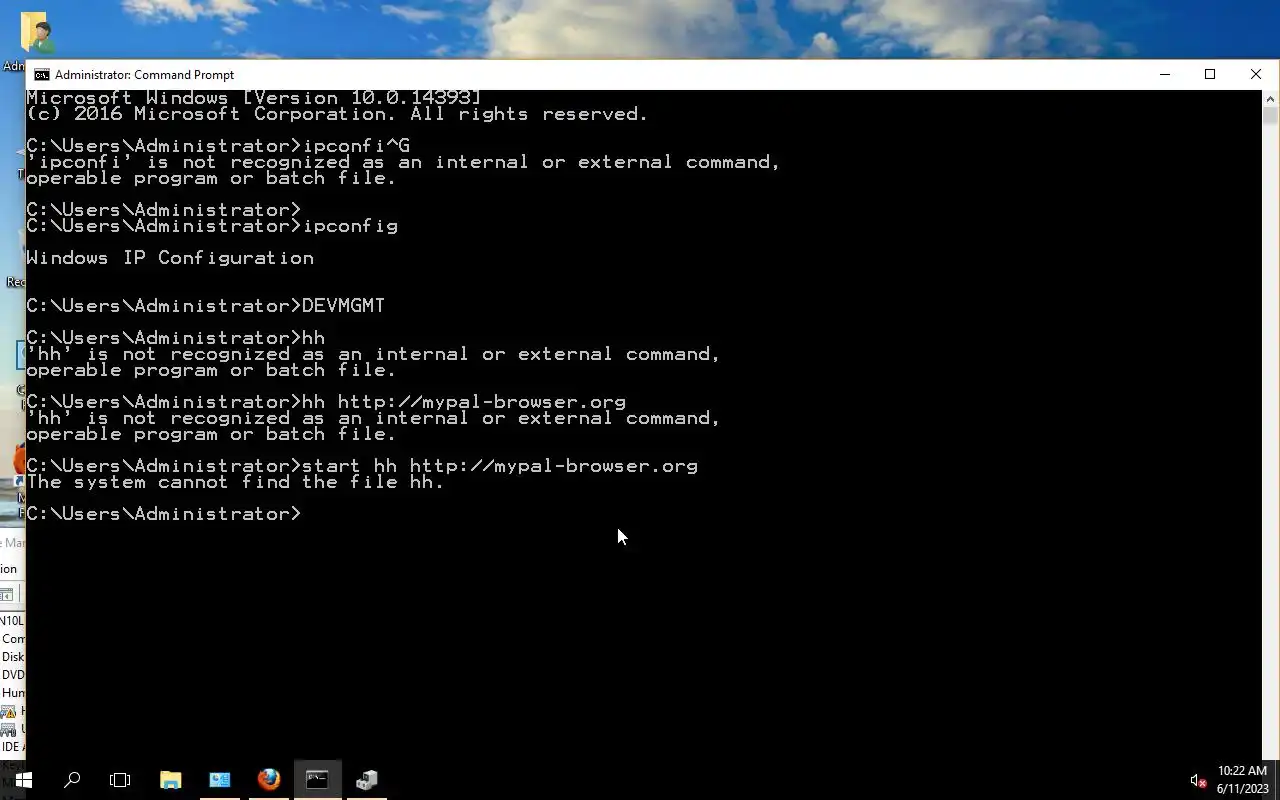Click 'The system cannot find the file hh.'

235,482
